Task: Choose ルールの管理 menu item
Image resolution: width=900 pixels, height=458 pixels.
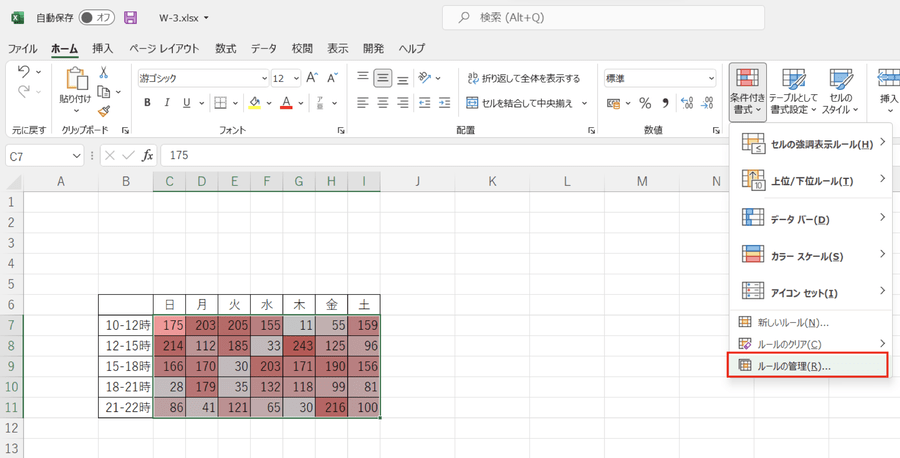Action: 808,366
